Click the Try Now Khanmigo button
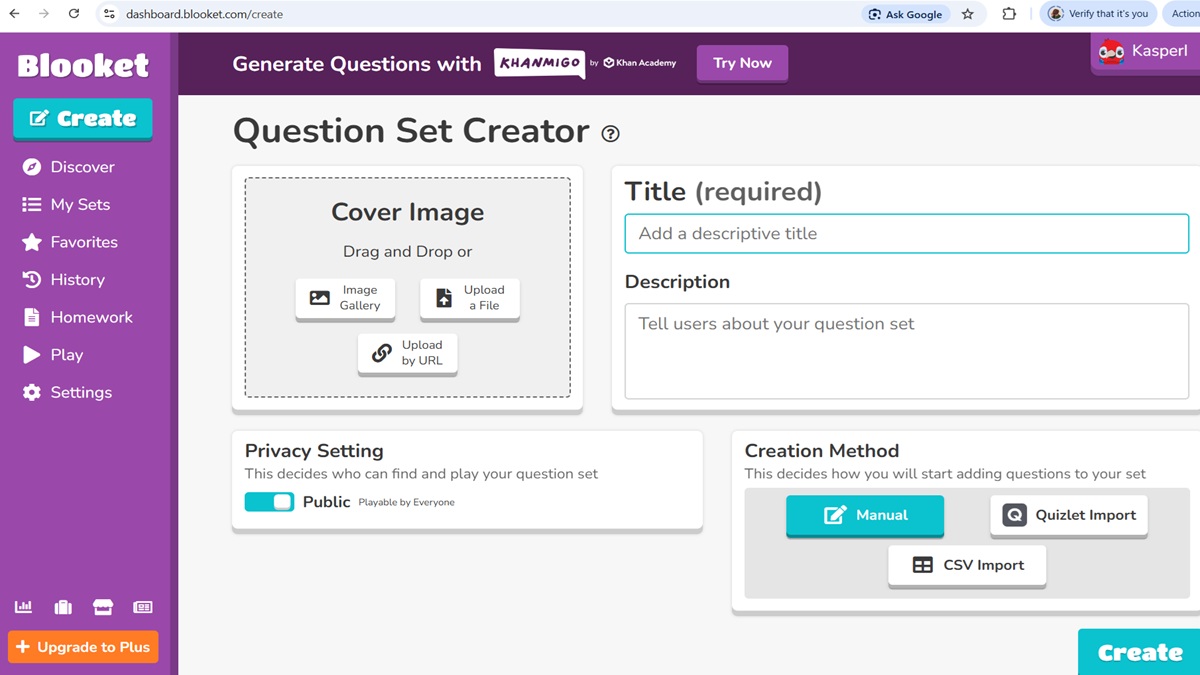 [742, 63]
